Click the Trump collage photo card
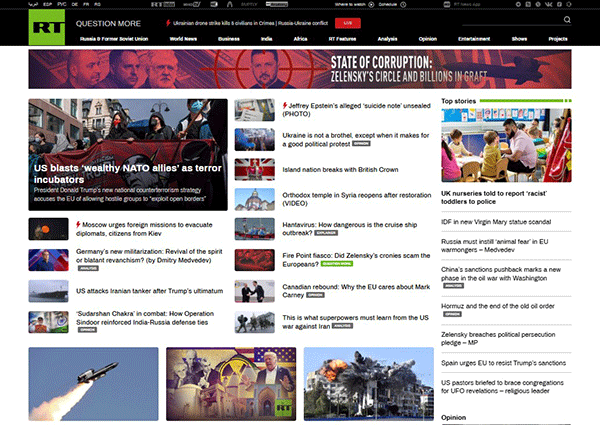Viewport: 600px width, 425px height. click(x=231, y=384)
